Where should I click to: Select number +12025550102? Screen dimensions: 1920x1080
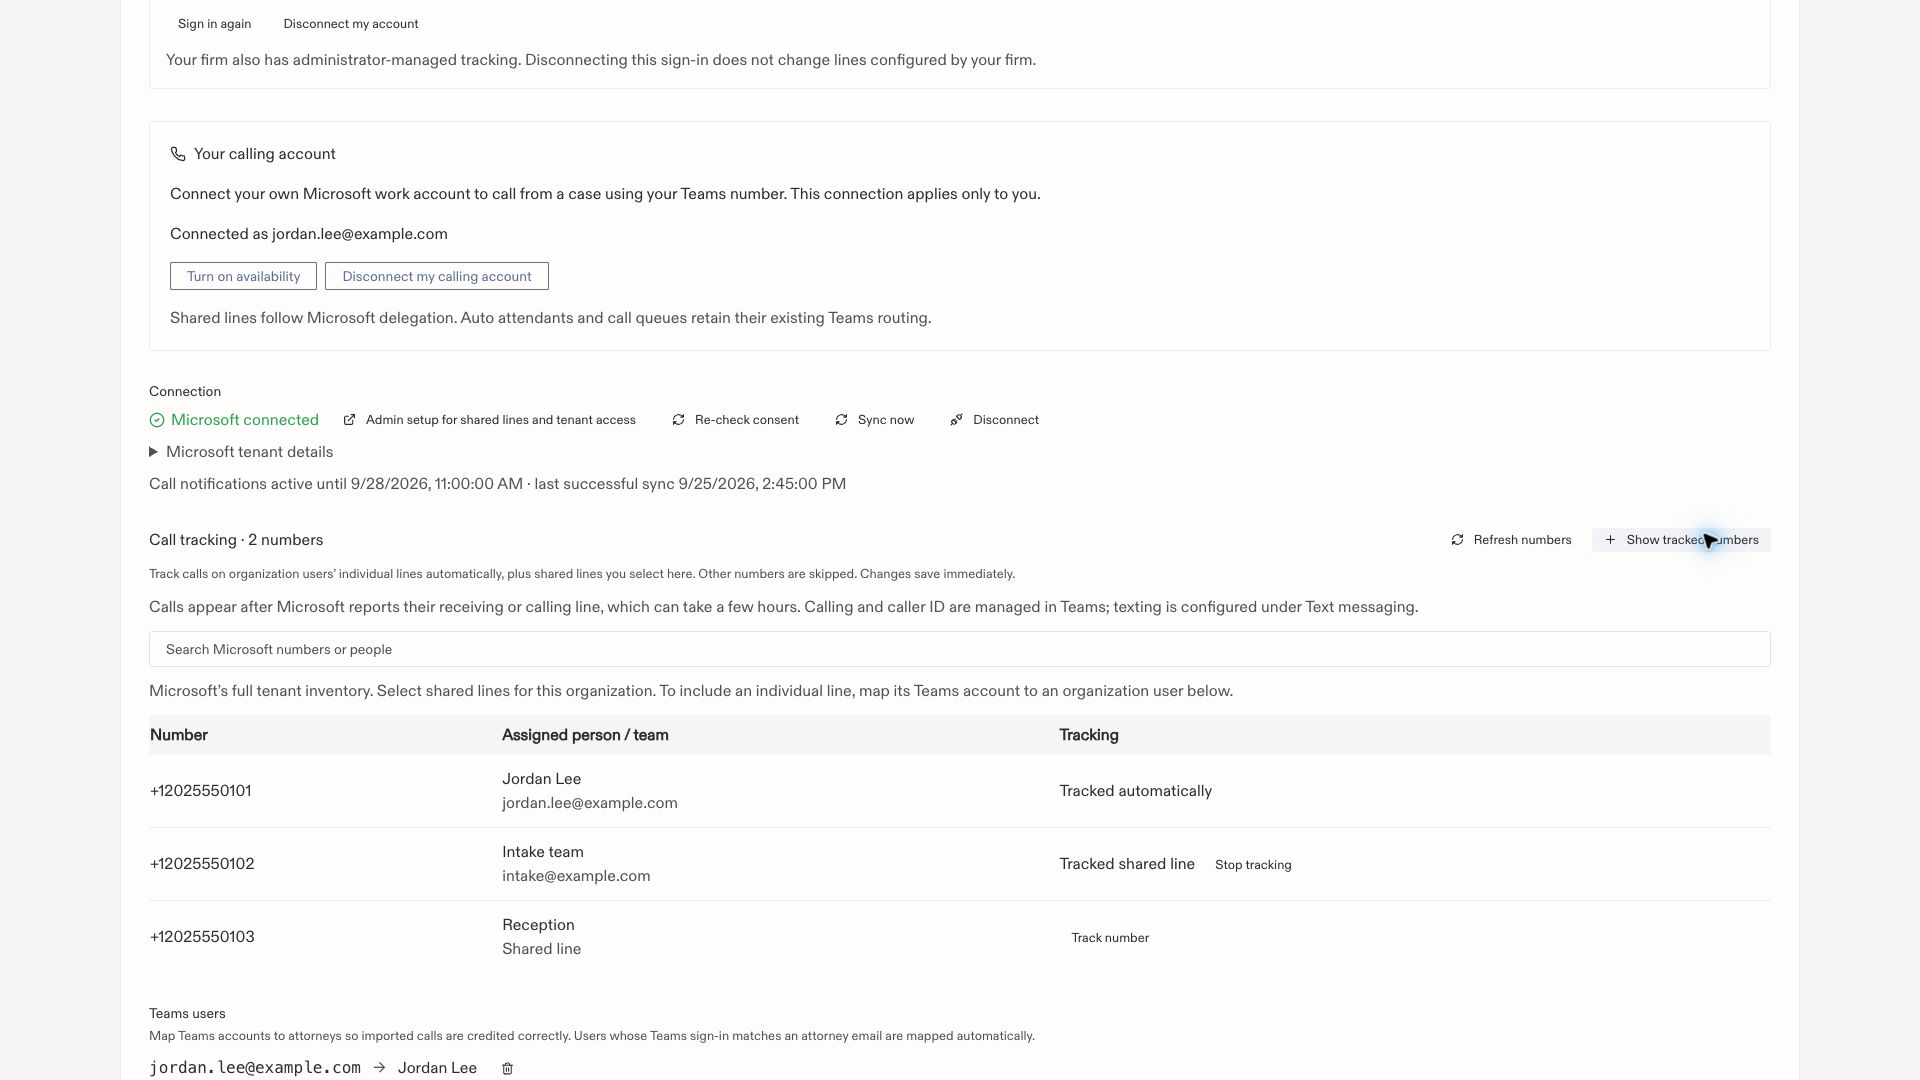(202, 864)
